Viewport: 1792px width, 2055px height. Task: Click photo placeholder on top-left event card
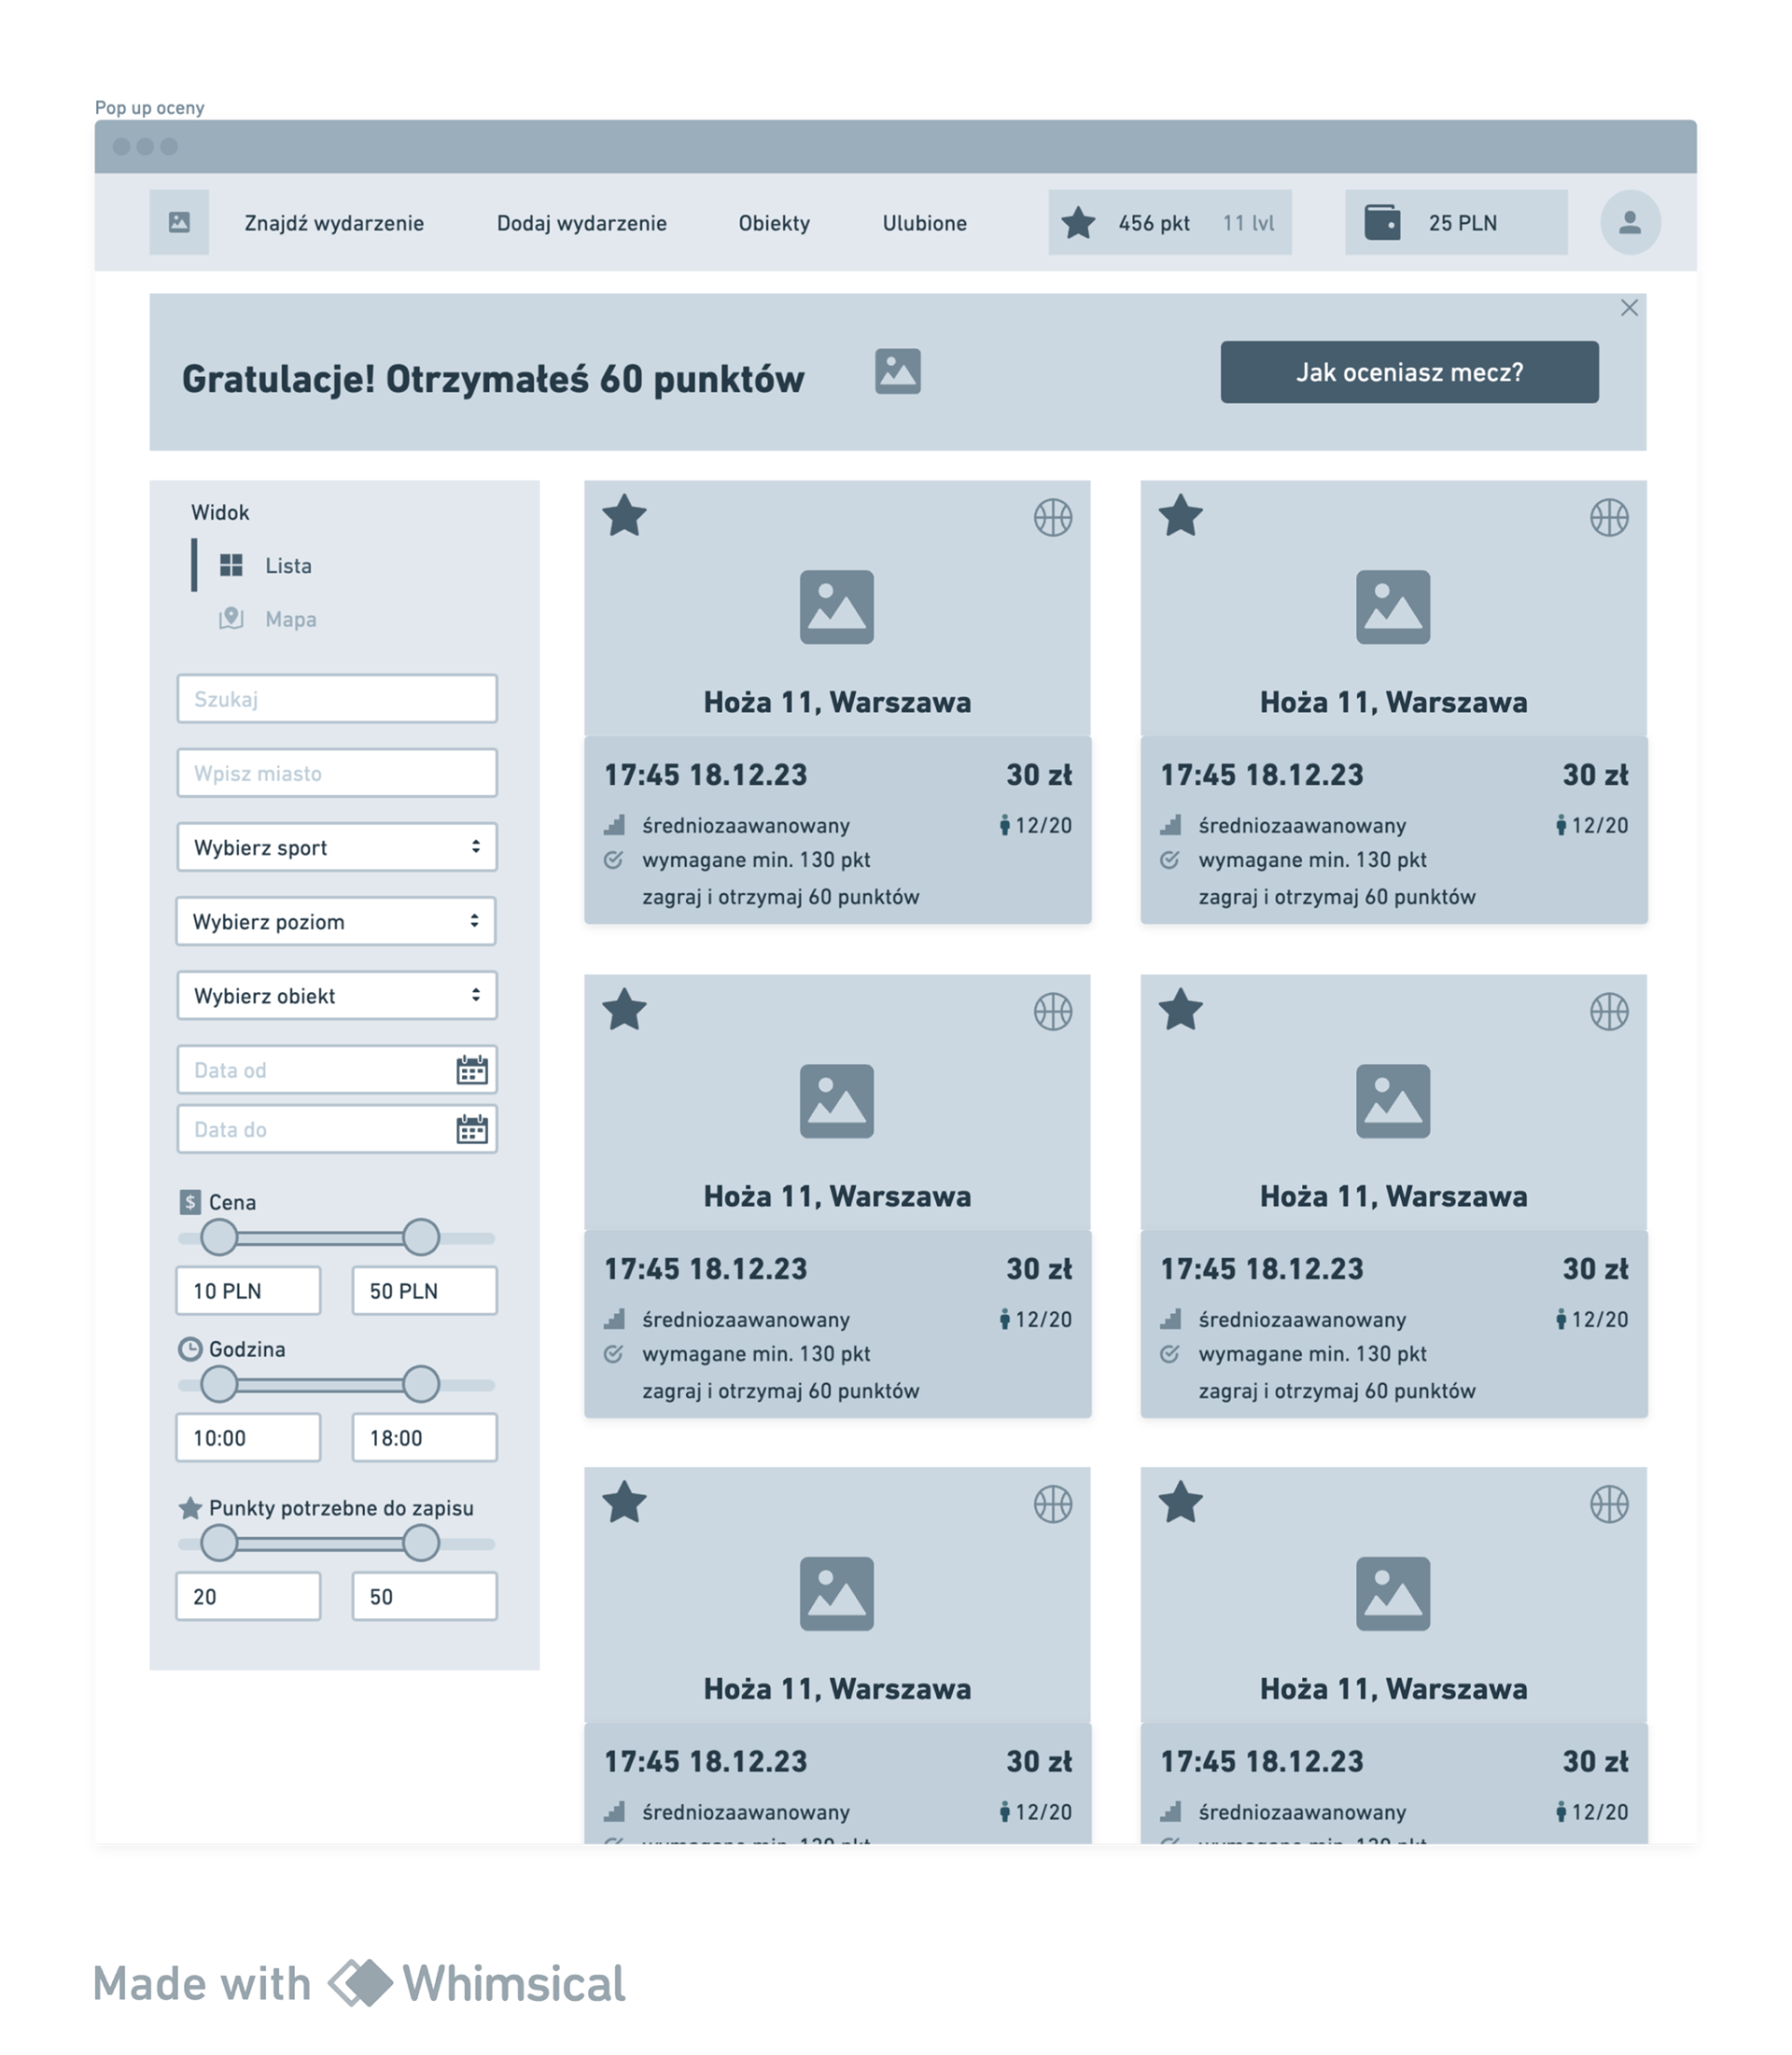pos(837,607)
